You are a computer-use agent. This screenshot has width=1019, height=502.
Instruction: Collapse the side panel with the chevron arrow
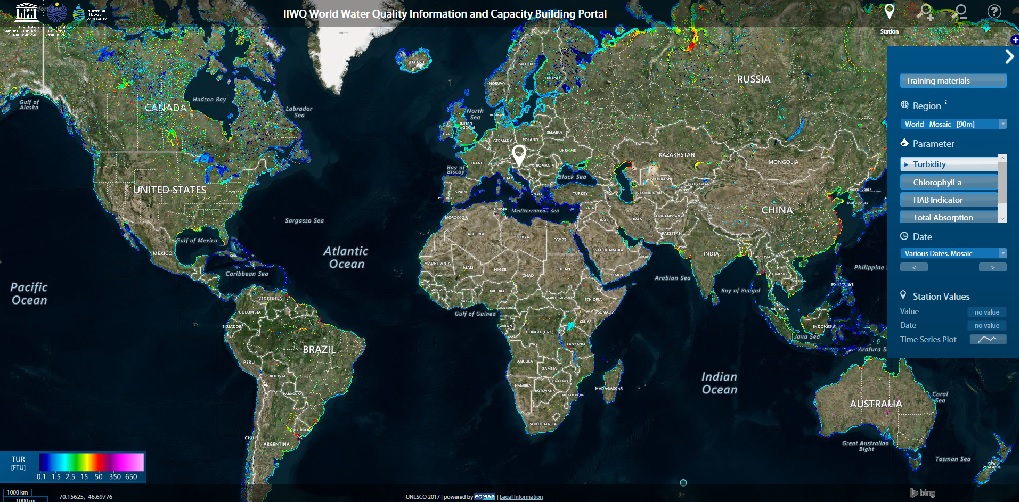(x=1008, y=57)
